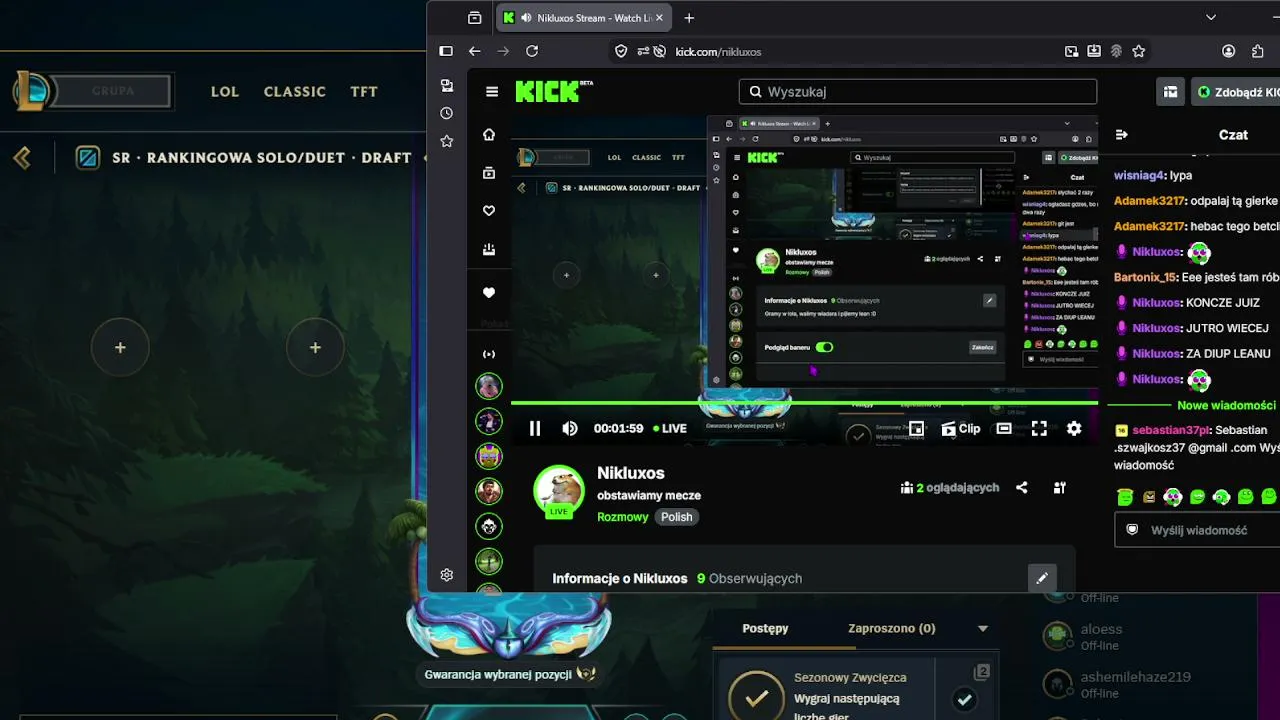Bookmark this page with the star
1280x720 pixels.
click(1138, 51)
